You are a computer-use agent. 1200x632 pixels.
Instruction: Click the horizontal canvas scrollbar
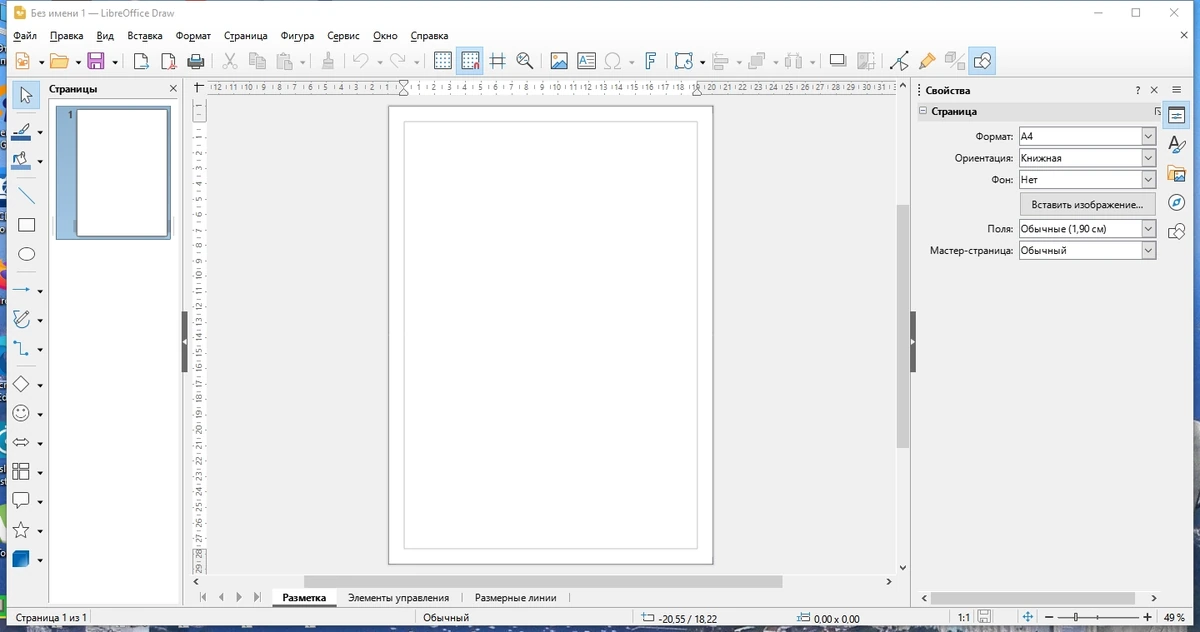[x=542, y=581]
